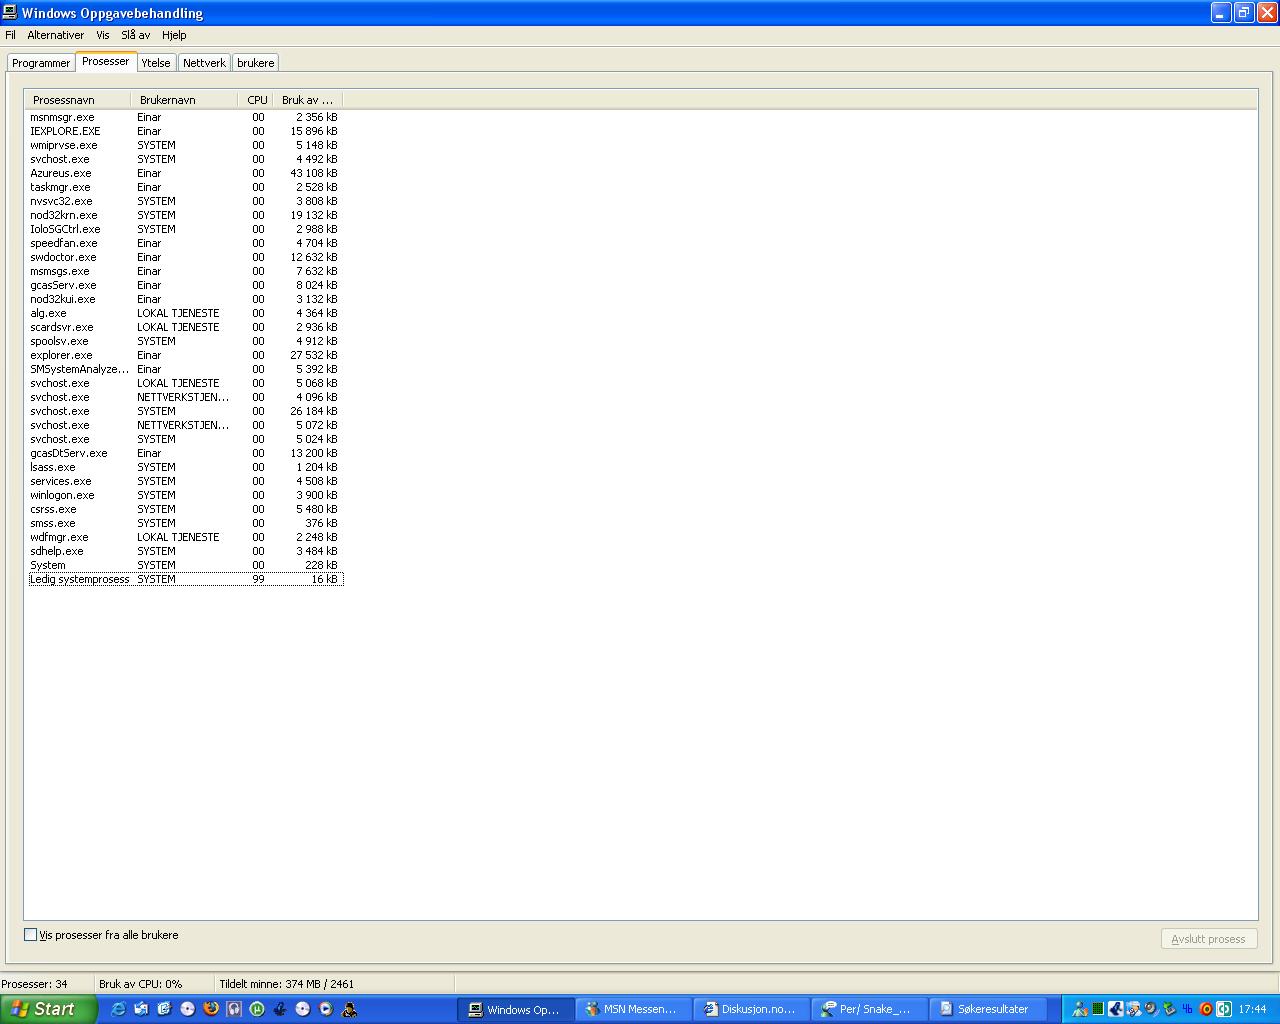This screenshot has height=1024, width=1280.
Task: Click the disc icon left of Firefox
Action: (x=187, y=1009)
